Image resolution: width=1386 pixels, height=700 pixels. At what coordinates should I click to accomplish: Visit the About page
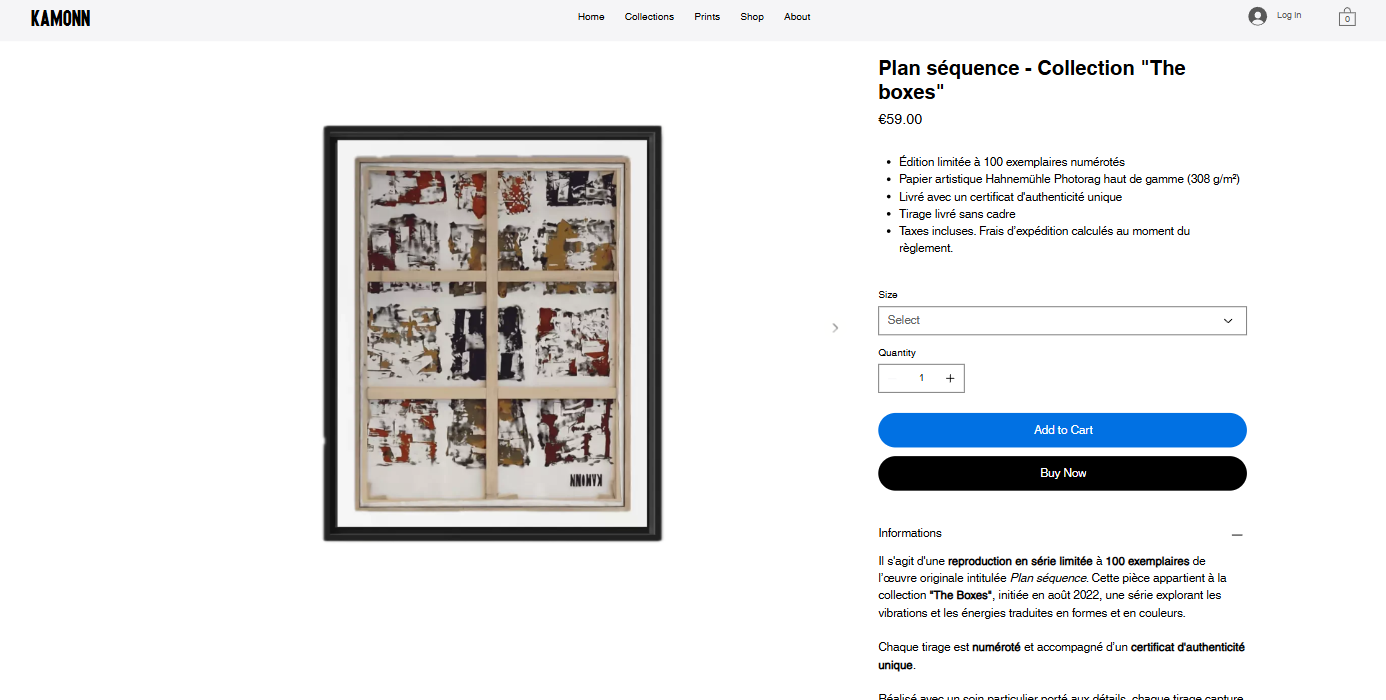coord(797,17)
